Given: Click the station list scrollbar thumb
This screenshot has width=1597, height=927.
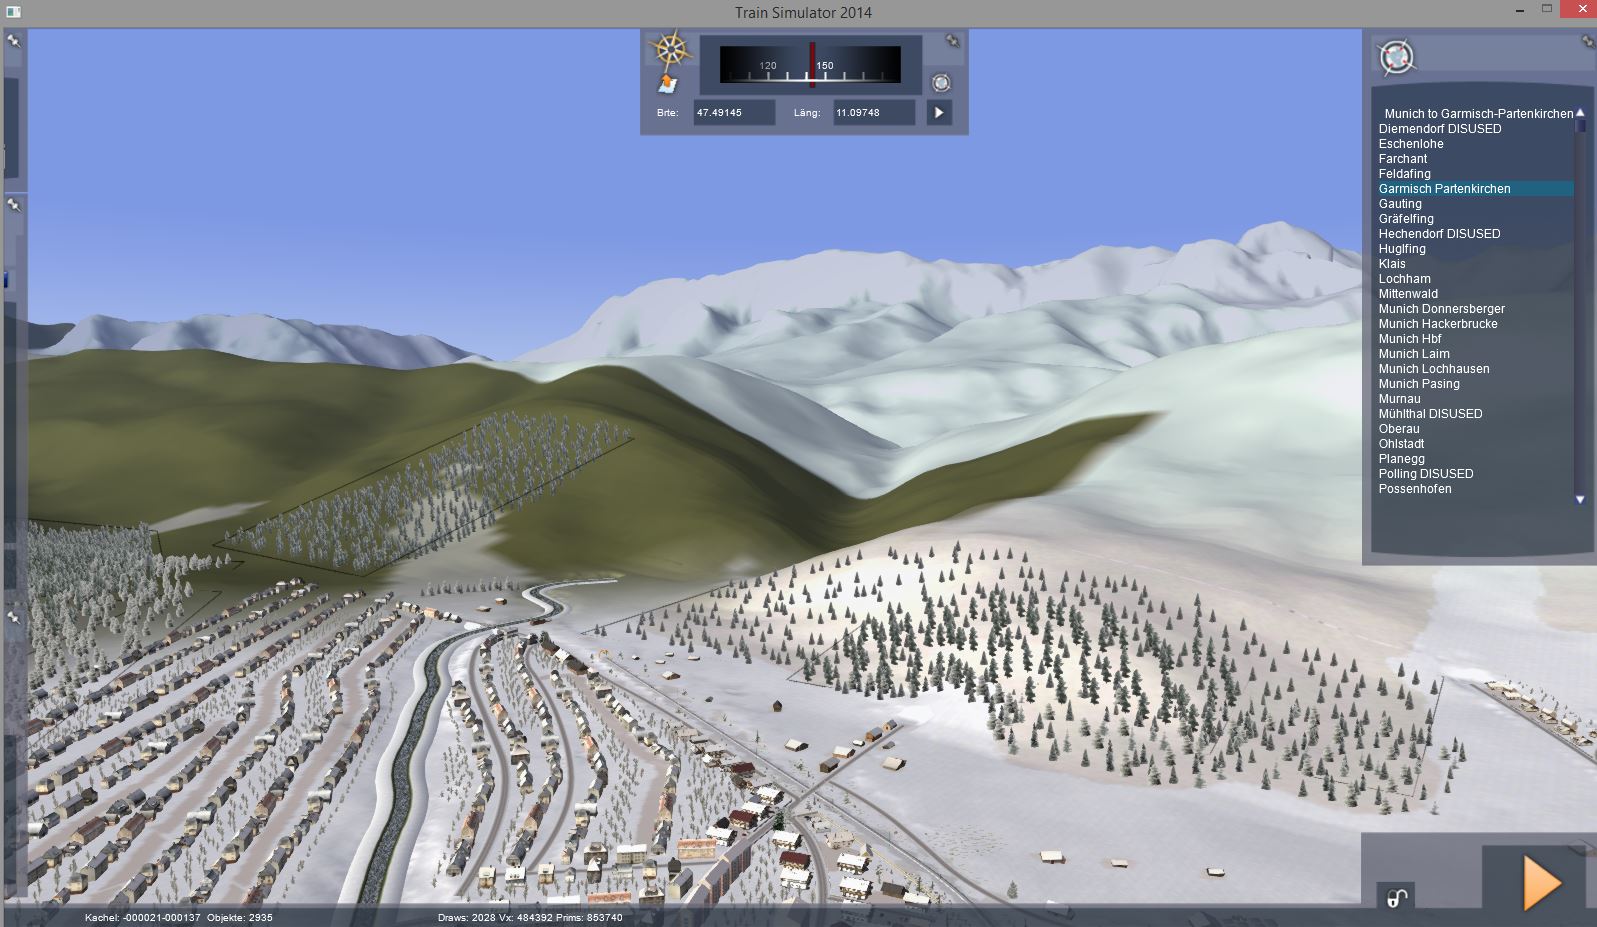Looking at the screenshot, I should (1580, 126).
